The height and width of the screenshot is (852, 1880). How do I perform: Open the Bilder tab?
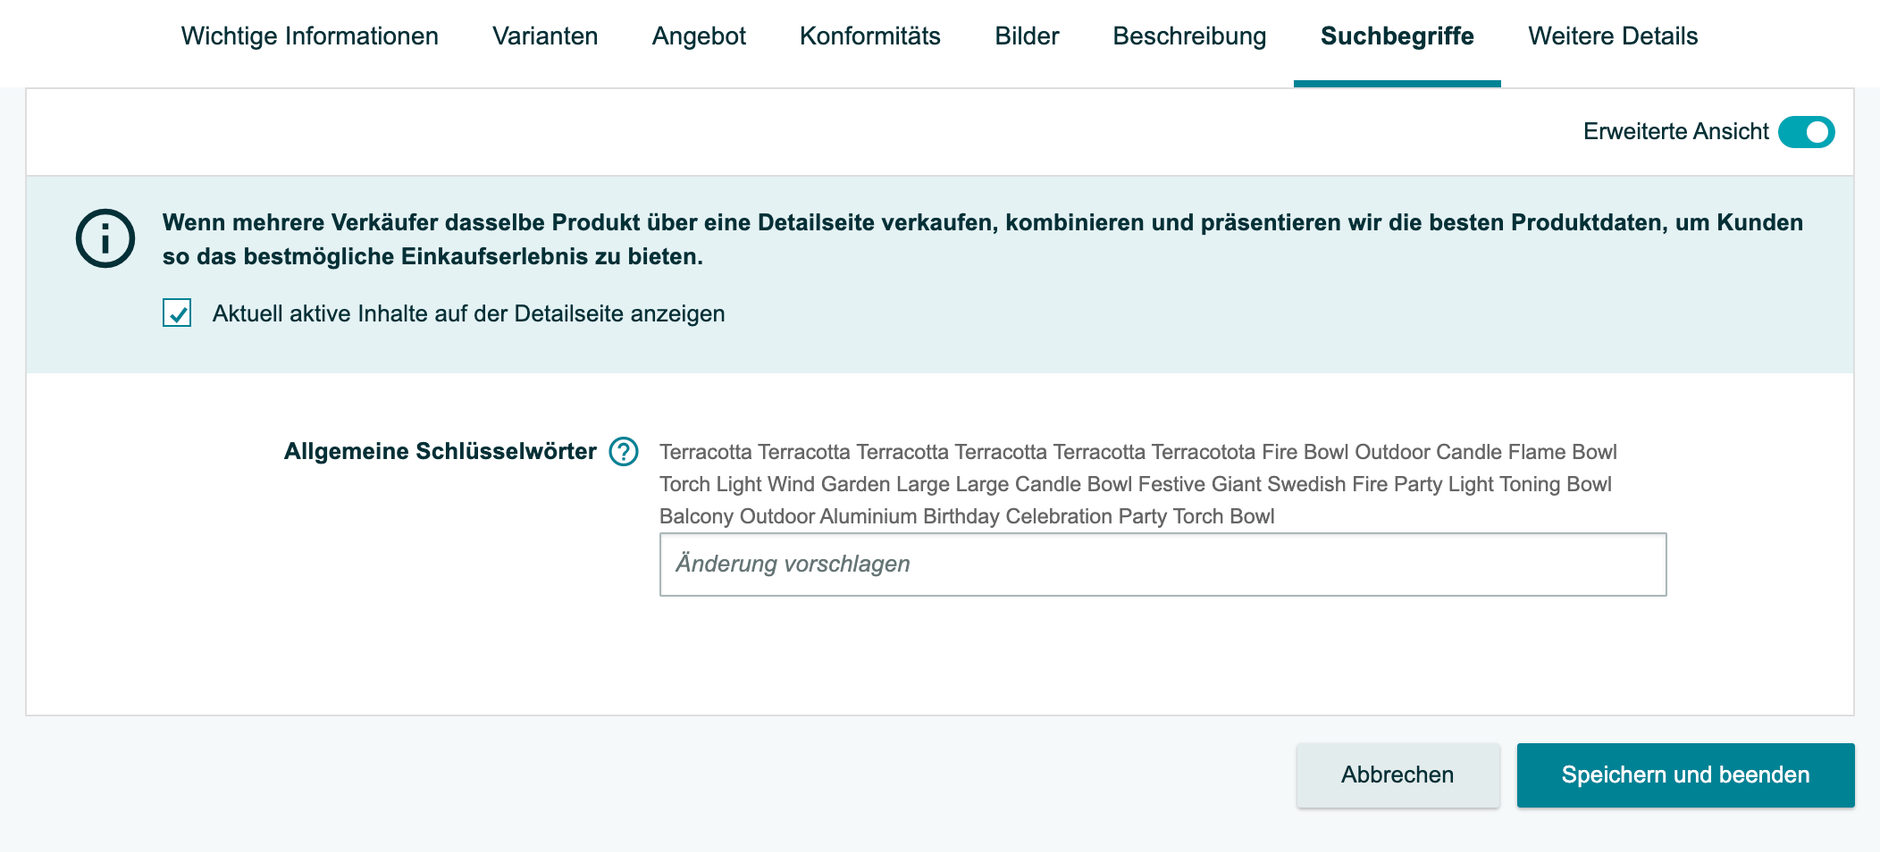pos(1027,37)
